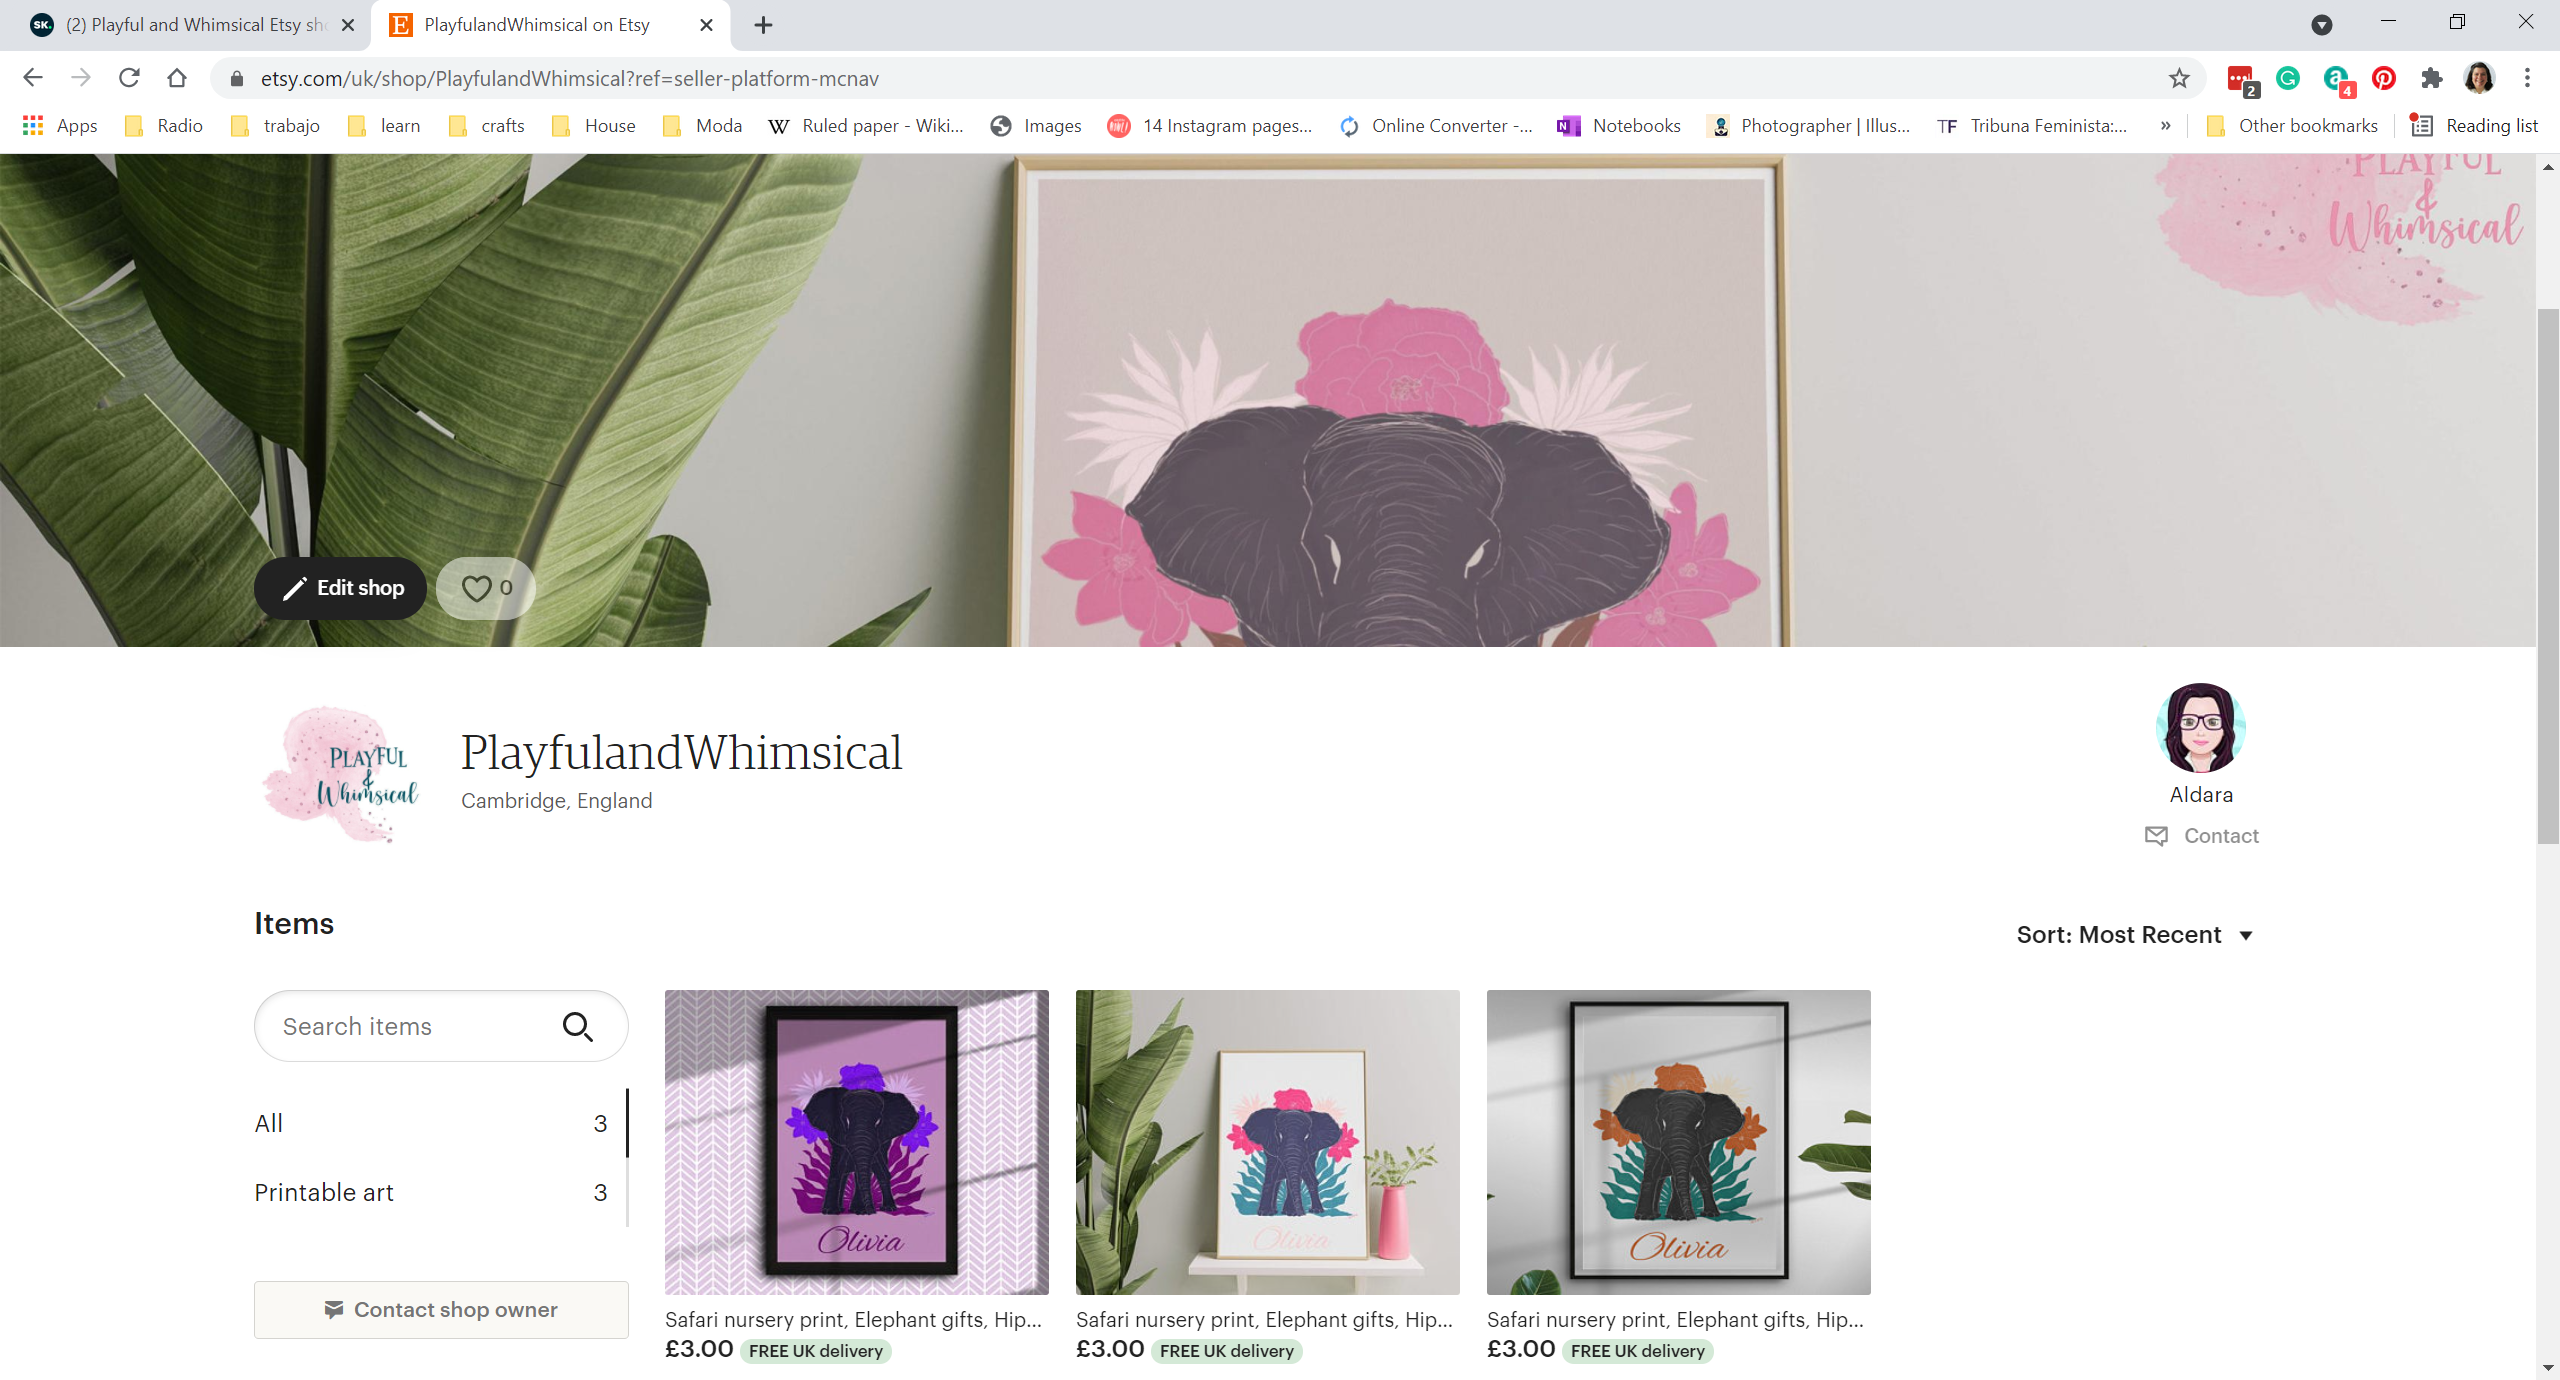Close the Playful and Whimsical Etsy shop tab
This screenshot has width=2560, height=1380.
(x=348, y=25)
